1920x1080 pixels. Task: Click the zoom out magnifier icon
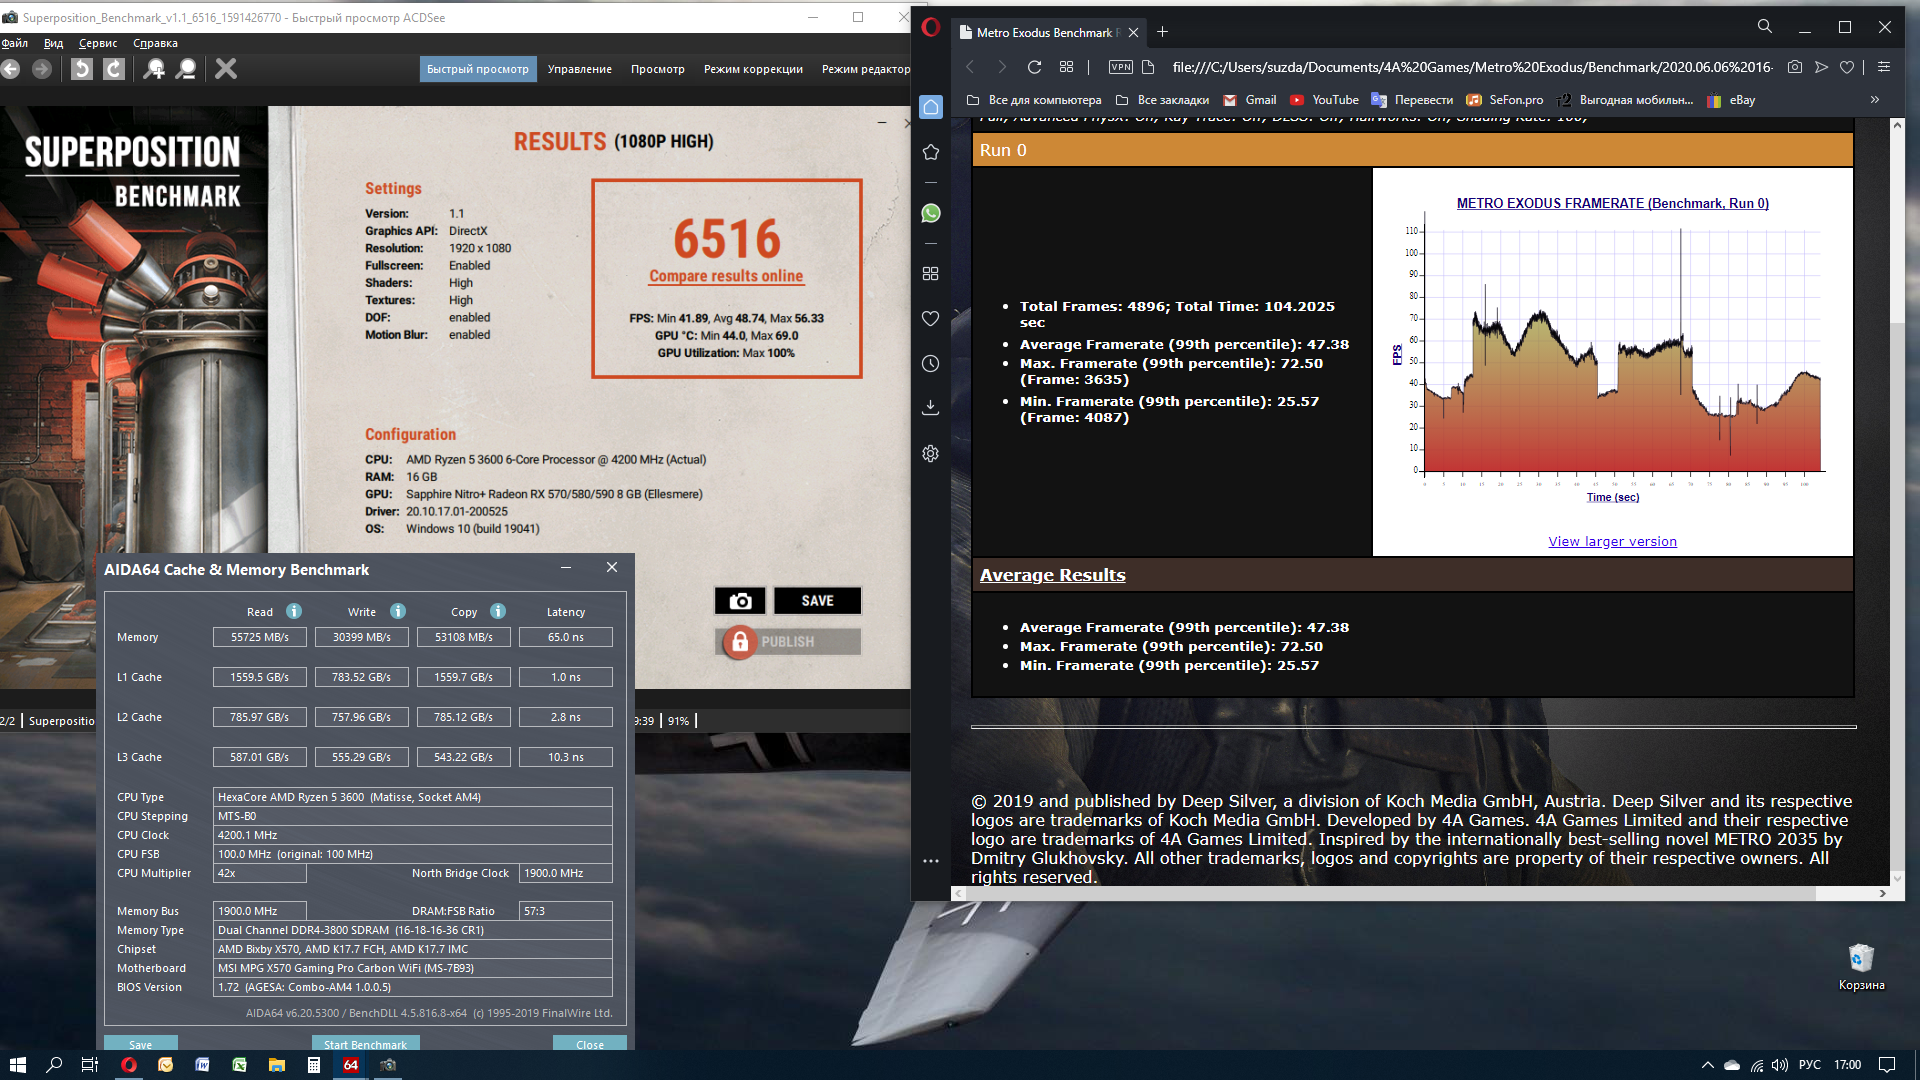[x=186, y=69]
